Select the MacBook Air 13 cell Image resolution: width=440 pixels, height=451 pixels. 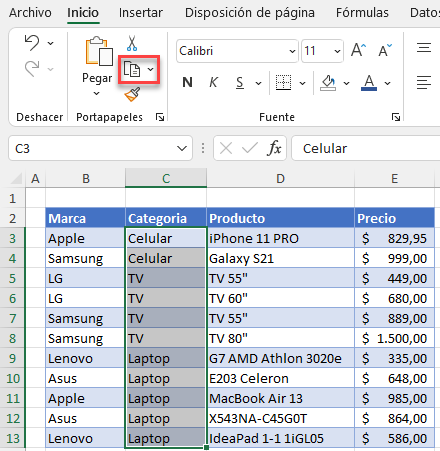pyautogui.click(x=280, y=399)
